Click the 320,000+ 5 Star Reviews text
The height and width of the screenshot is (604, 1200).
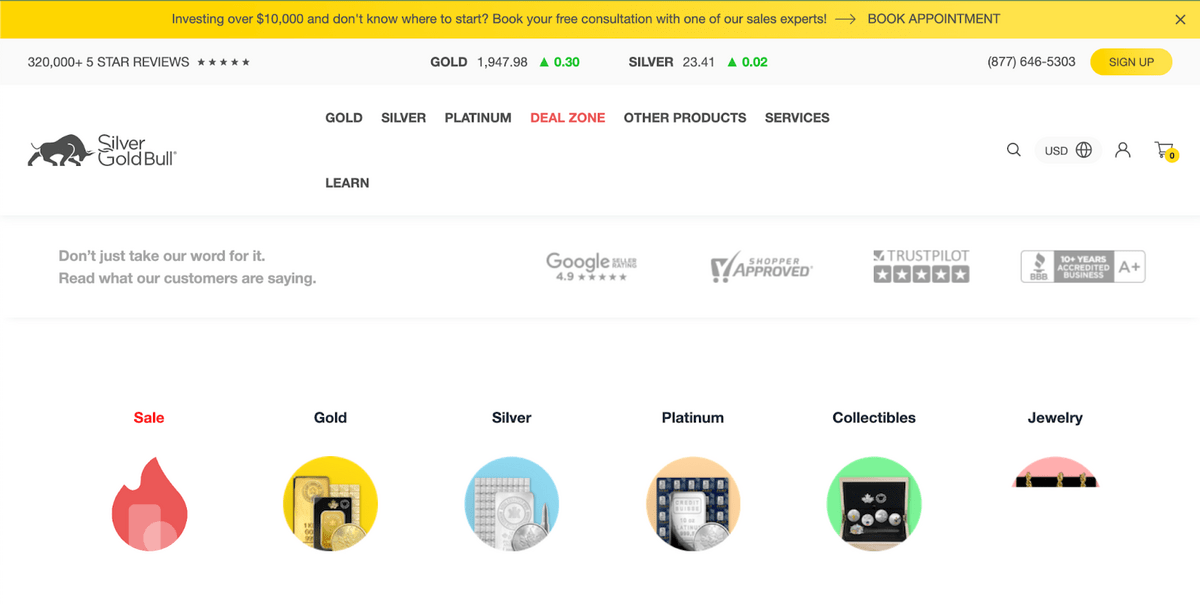[108, 62]
